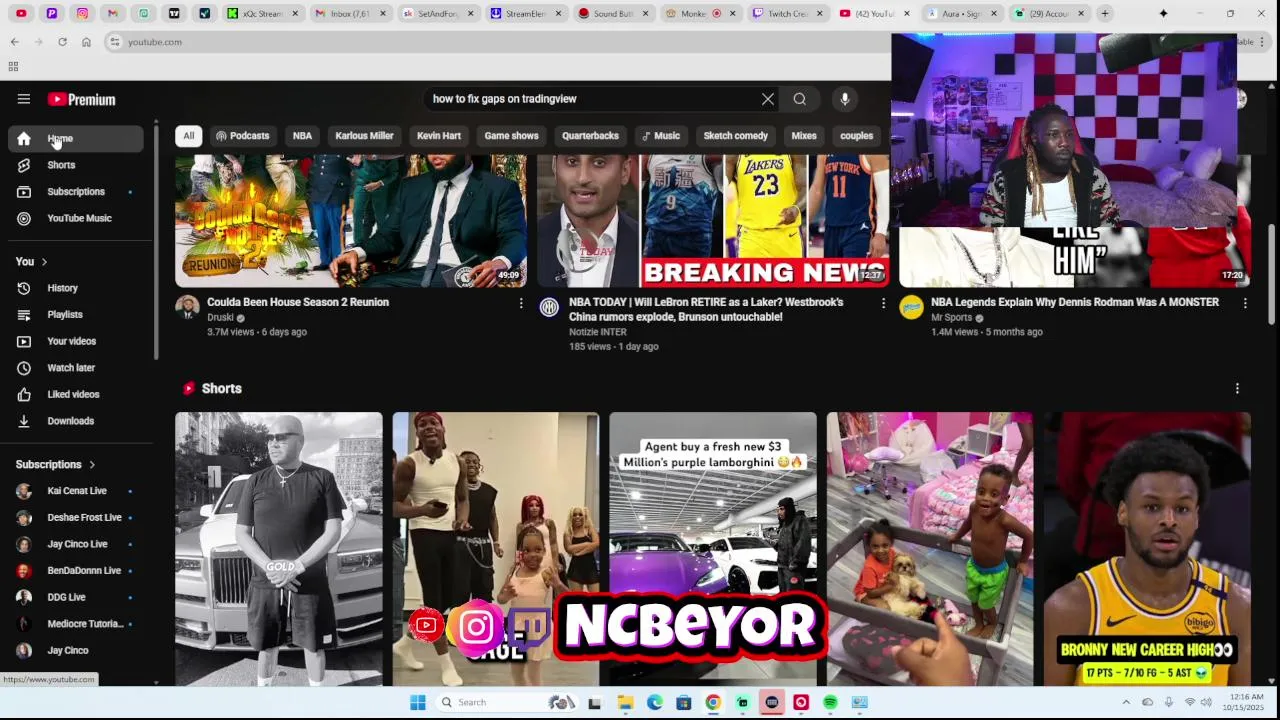This screenshot has height=720, width=1280.
Task: Select the Karlous Miller chip
Action: (364, 136)
